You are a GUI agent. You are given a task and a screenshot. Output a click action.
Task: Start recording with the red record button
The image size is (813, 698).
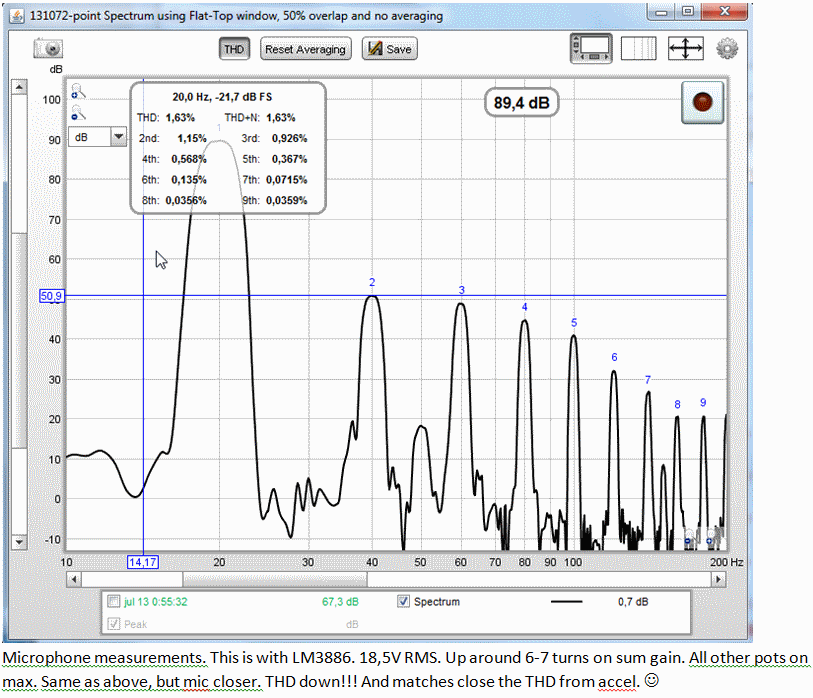pos(703,102)
